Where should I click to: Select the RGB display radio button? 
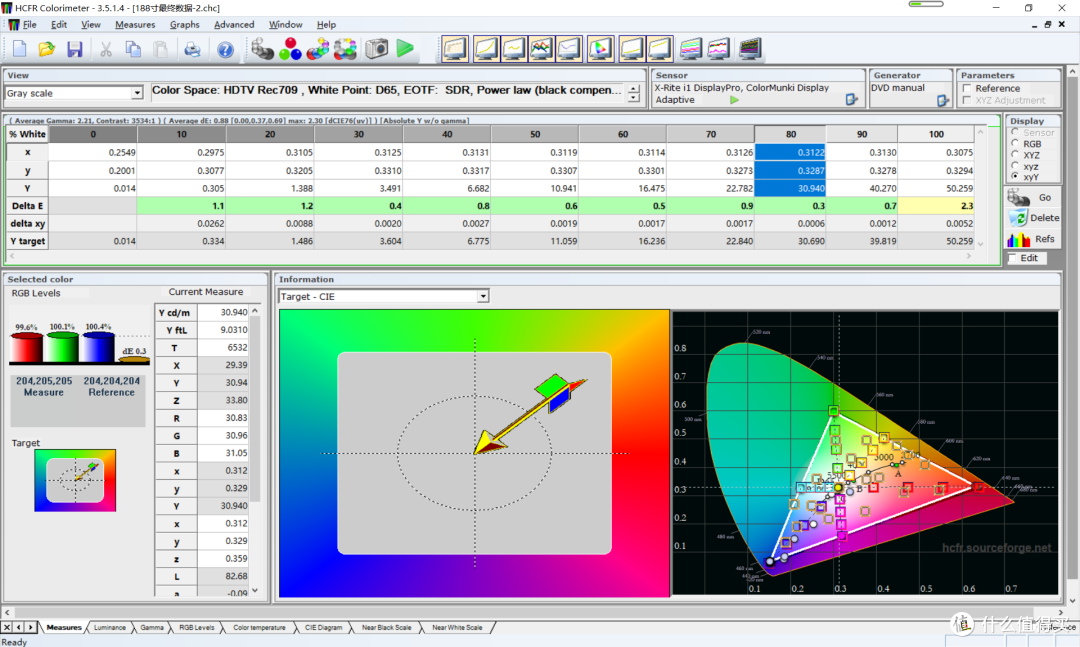(1017, 144)
